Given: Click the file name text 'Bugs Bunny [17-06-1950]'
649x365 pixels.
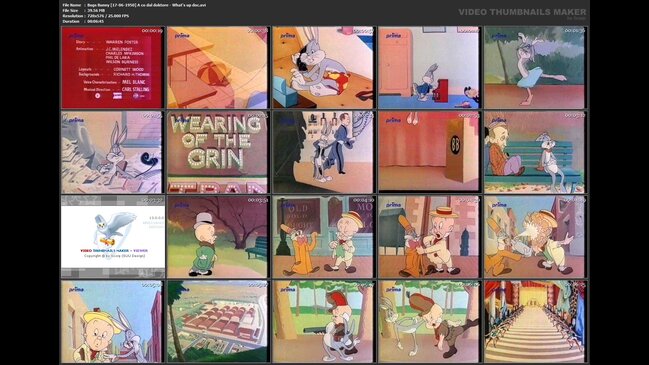Looking at the screenshot, I should pos(112,5).
